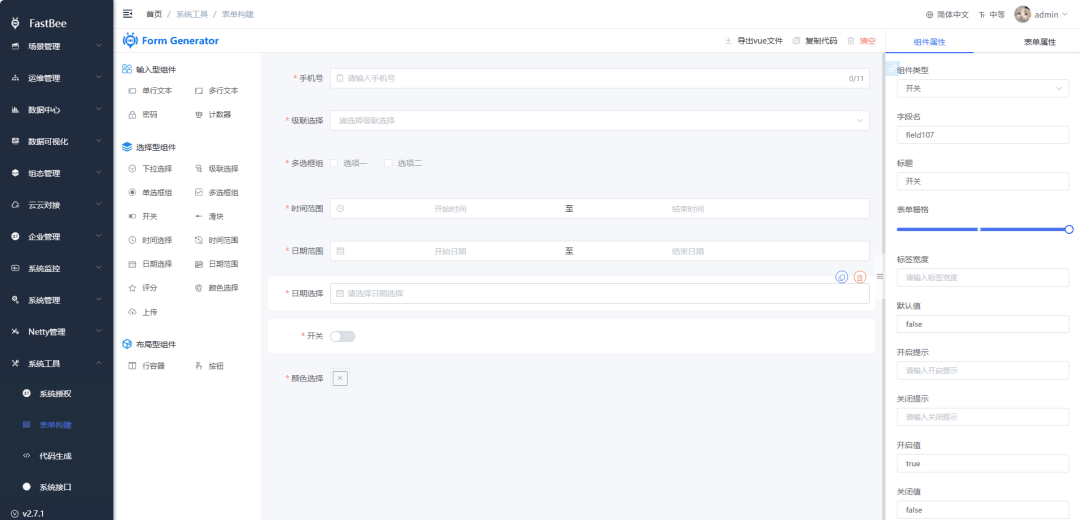The image size is (1080, 520).
Task: Click the 标签宽度 input field
Action: (983, 278)
